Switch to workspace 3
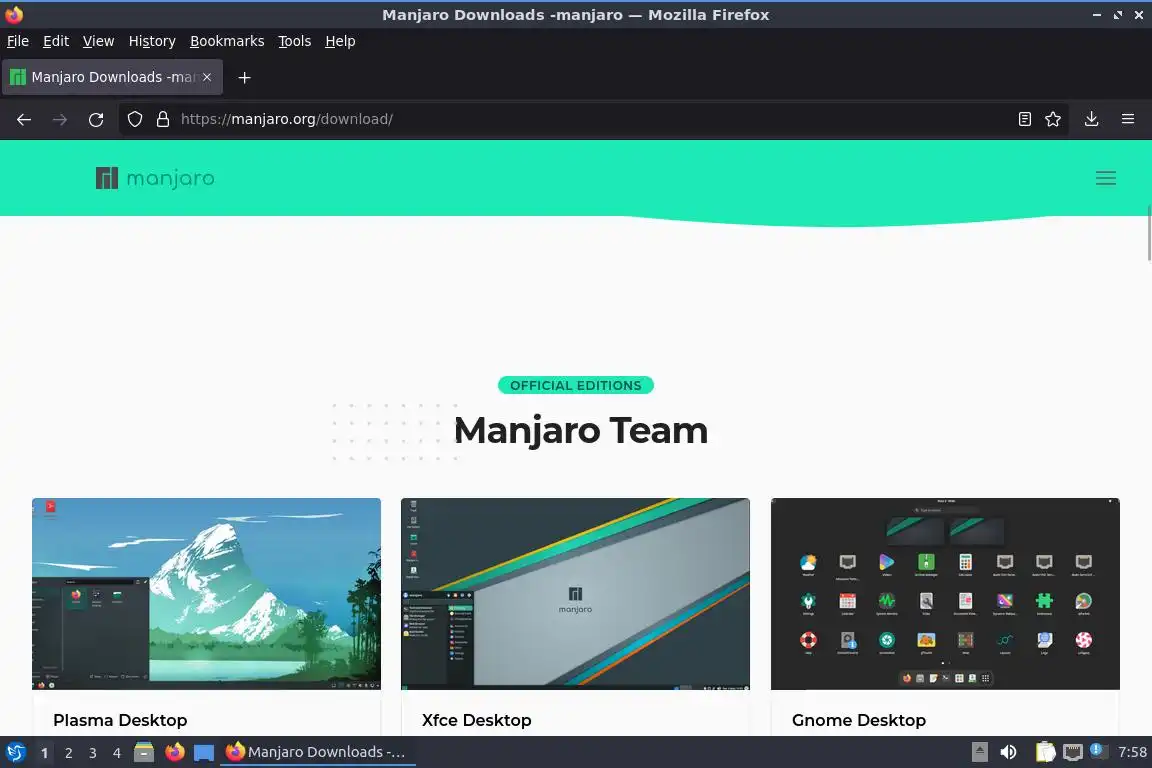This screenshot has height=768, width=1152. pos(93,753)
